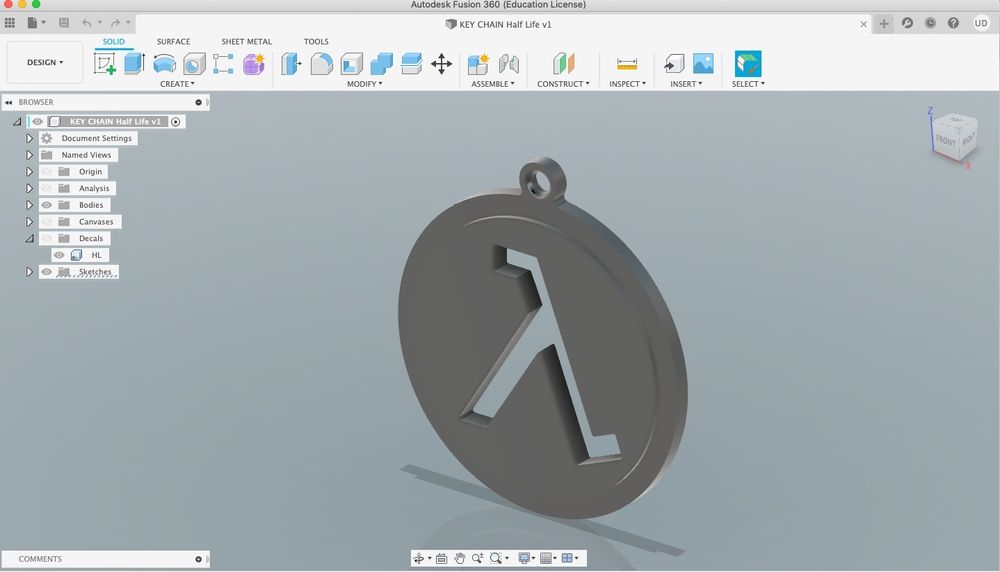The height and width of the screenshot is (572, 1000).
Task: Select the Revolve tool
Action: coord(165,64)
